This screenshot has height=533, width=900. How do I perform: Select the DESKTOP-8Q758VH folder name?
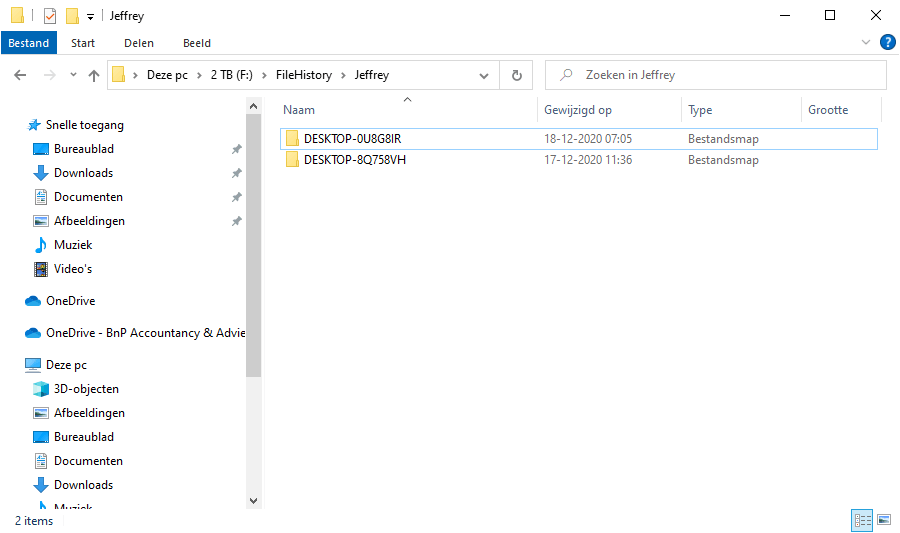pyautogui.click(x=355, y=160)
